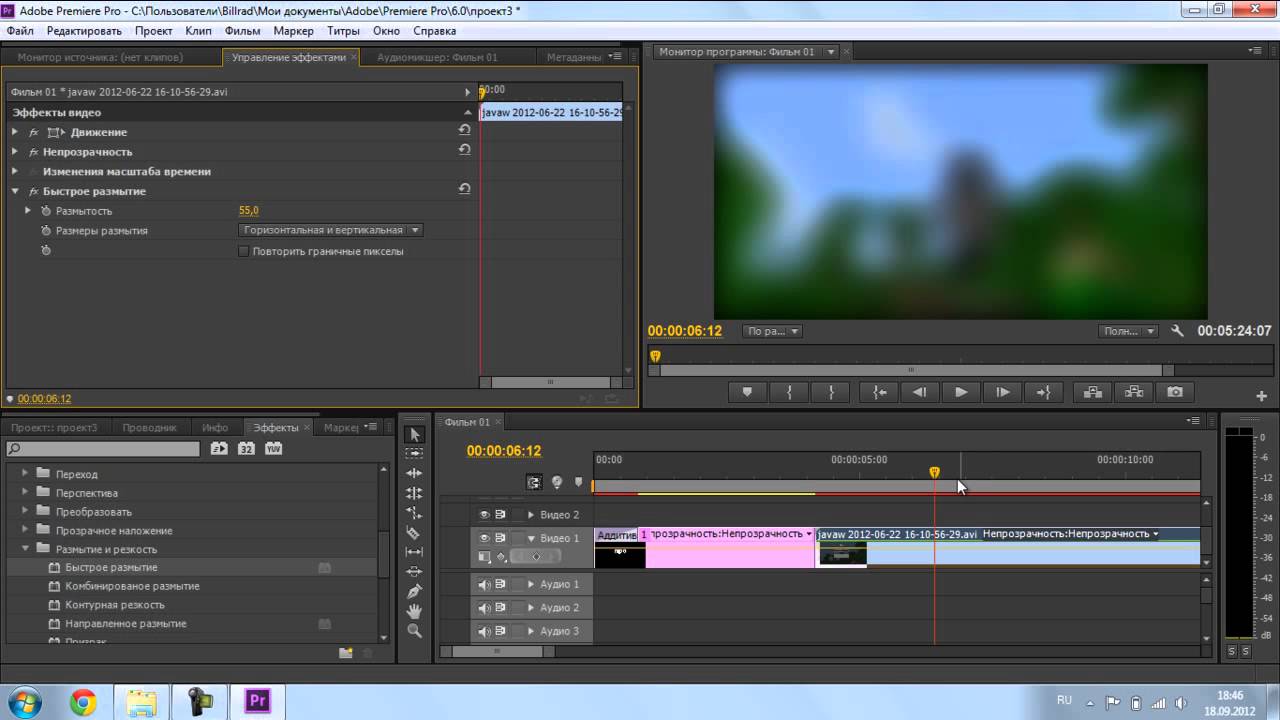Select Контурная резкость effect
This screenshot has height=720, width=1280.
tap(115, 605)
